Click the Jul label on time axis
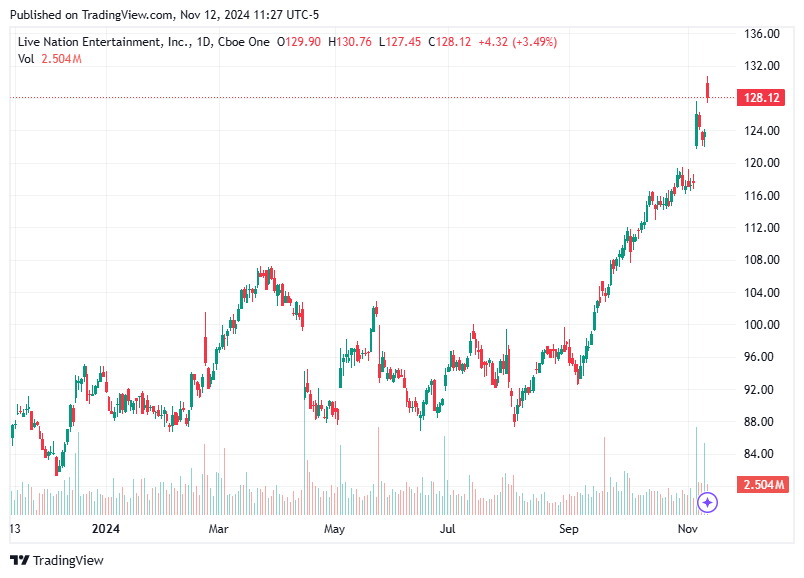This screenshot has width=804, height=578. pyautogui.click(x=448, y=529)
